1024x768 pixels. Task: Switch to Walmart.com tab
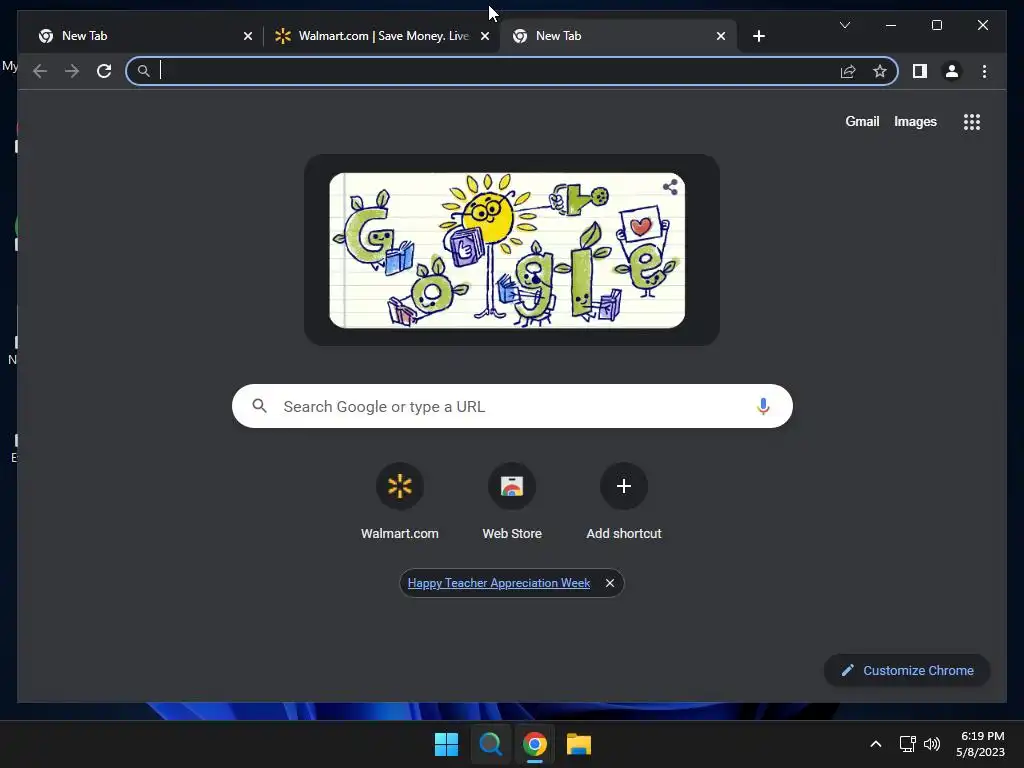(x=382, y=36)
